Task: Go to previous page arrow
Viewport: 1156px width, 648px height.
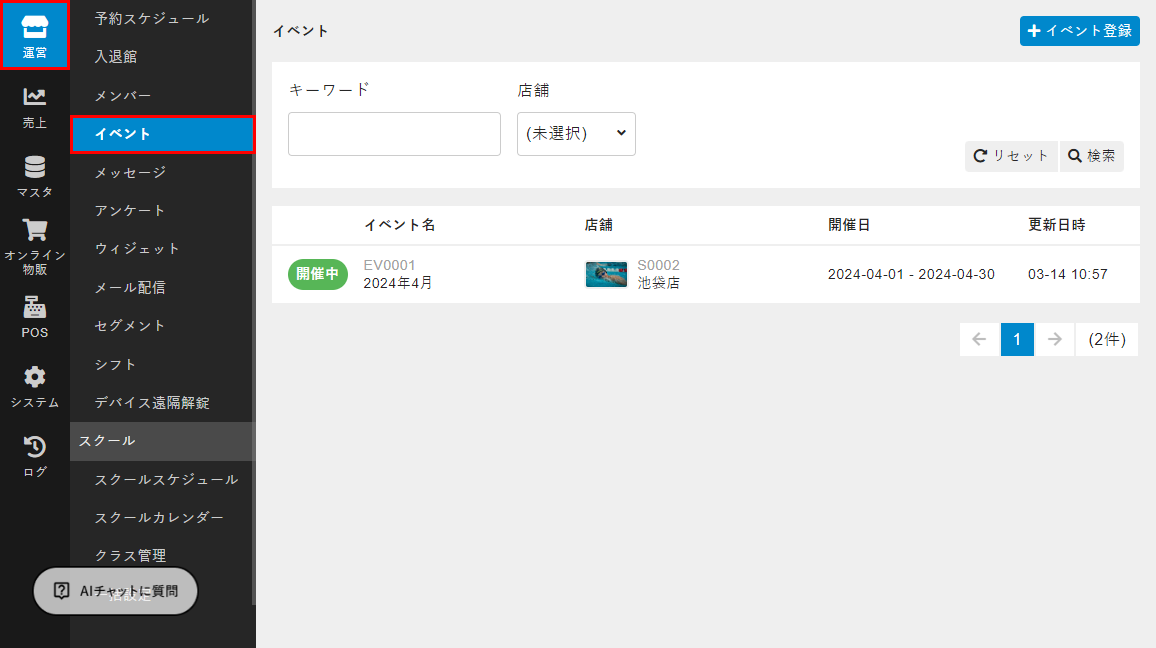Action: 979,340
